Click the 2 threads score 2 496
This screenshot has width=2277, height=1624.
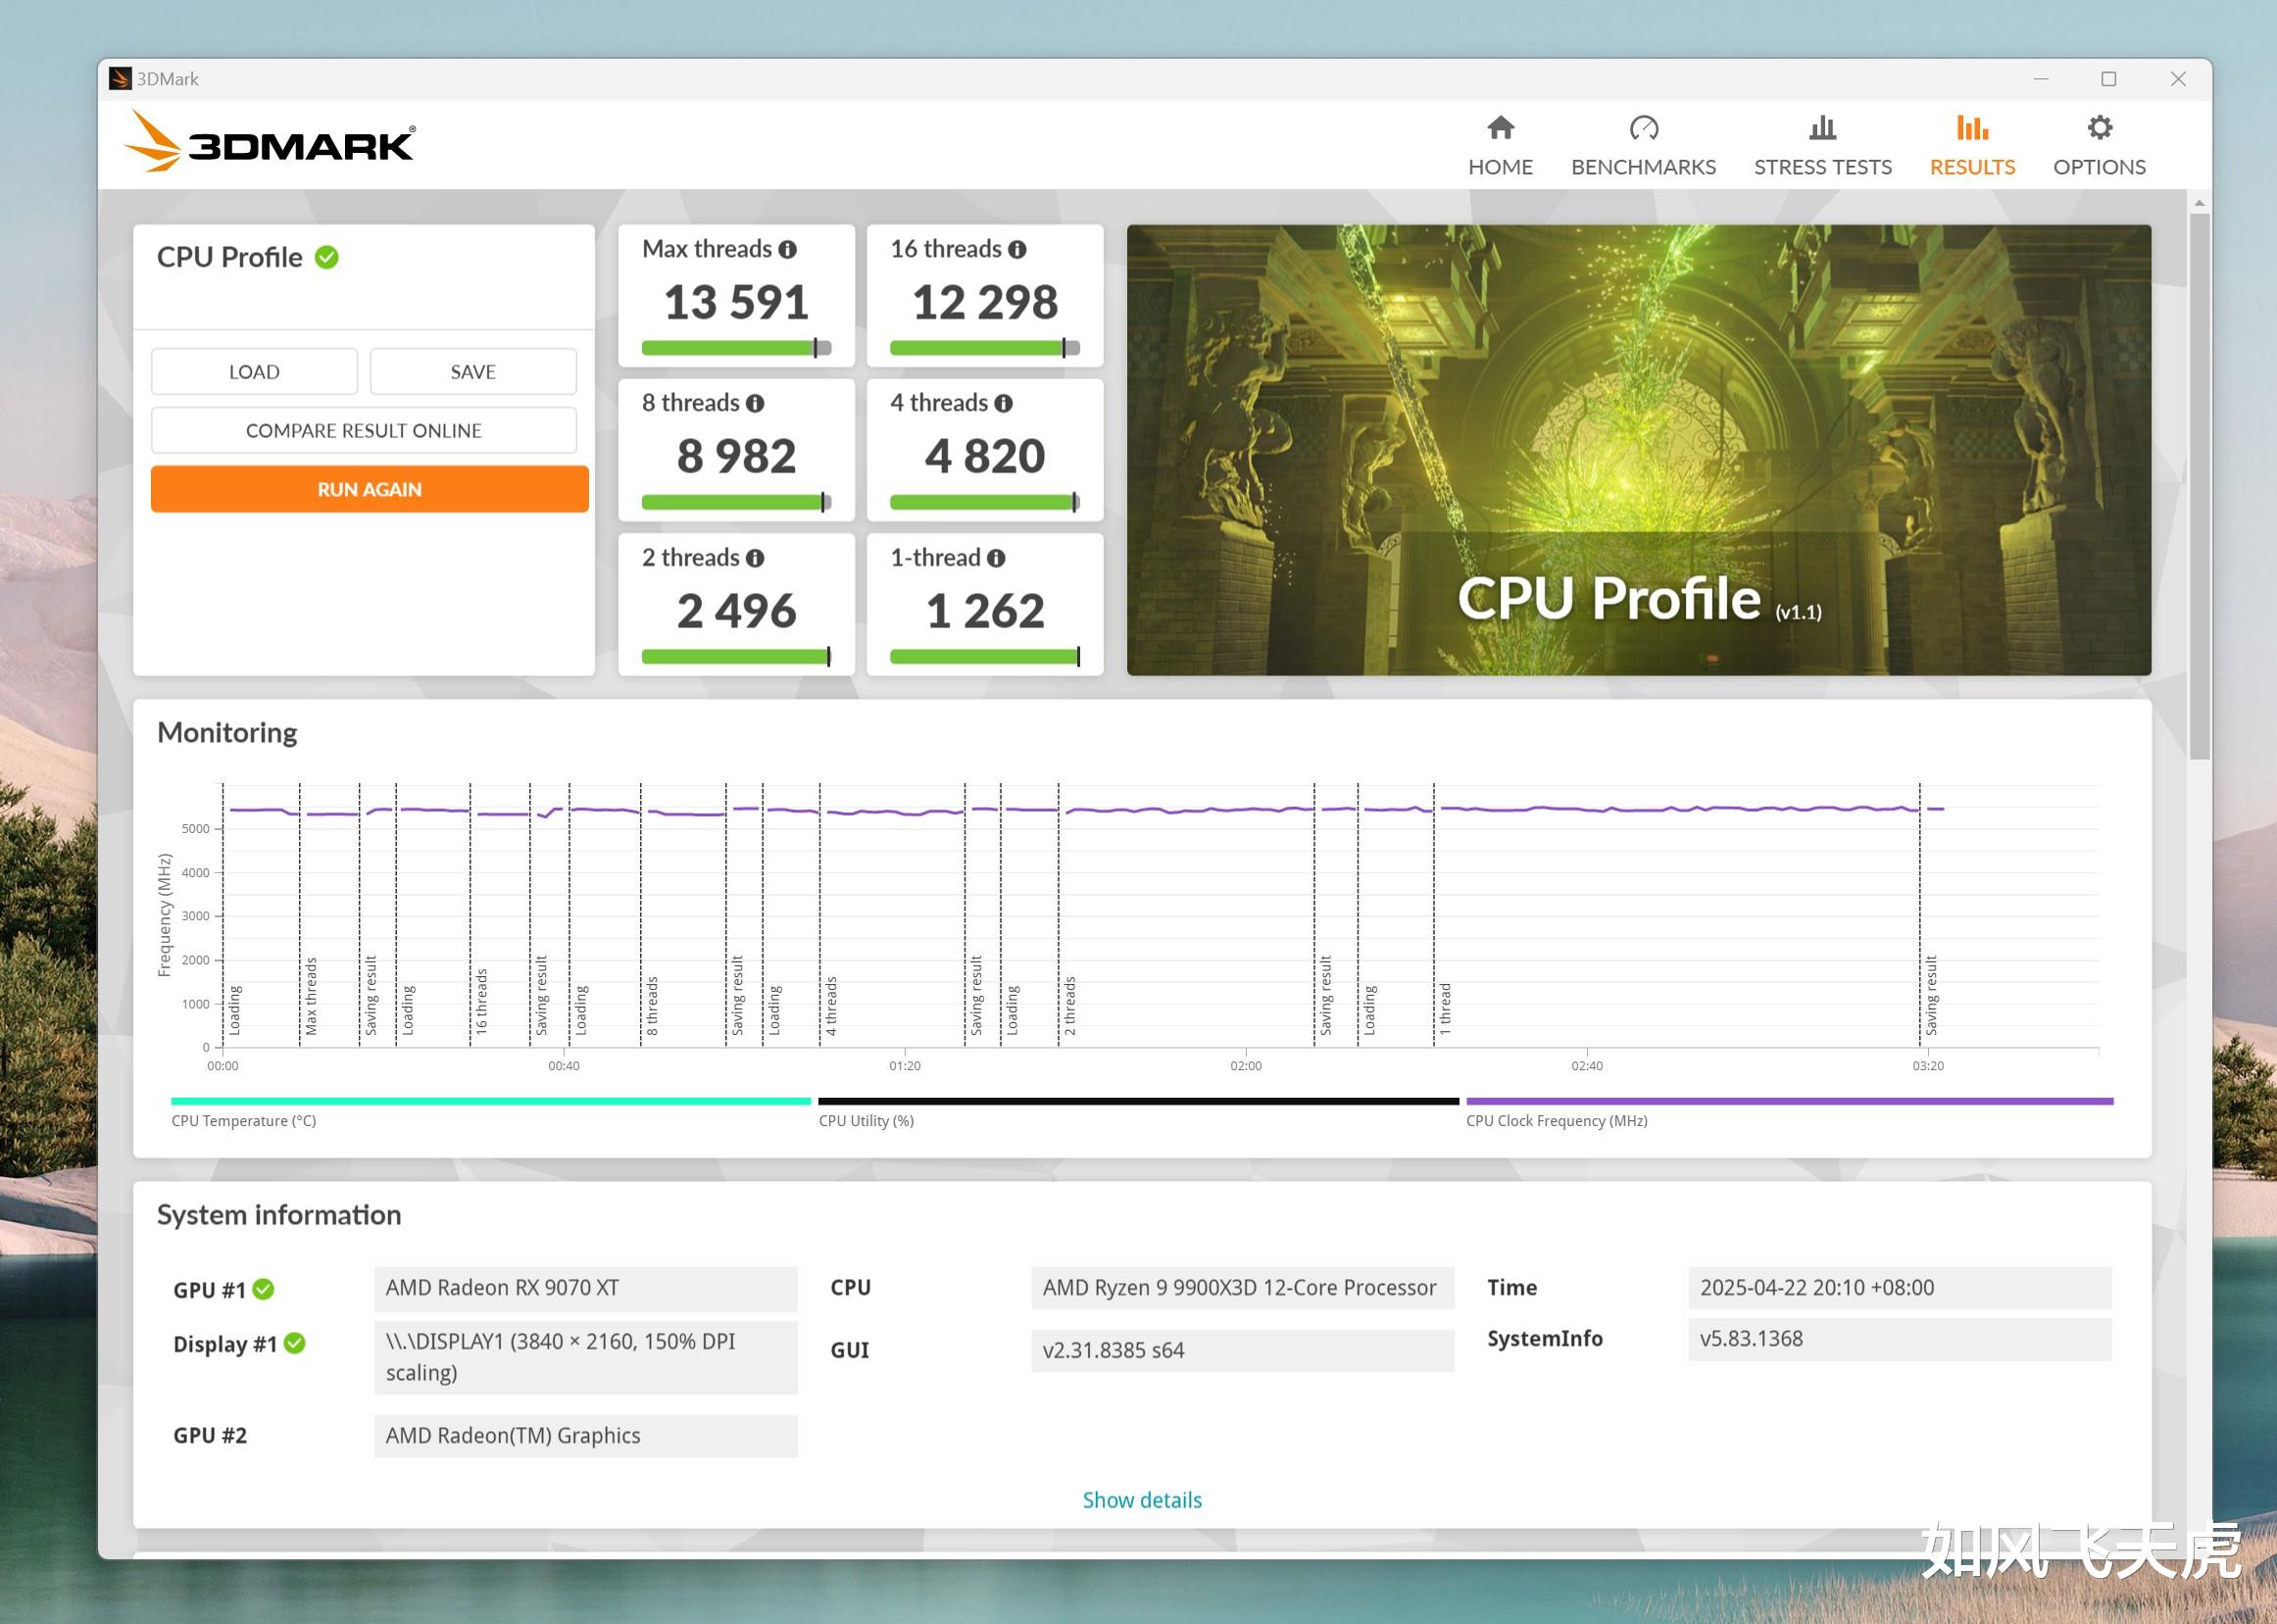(x=736, y=611)
